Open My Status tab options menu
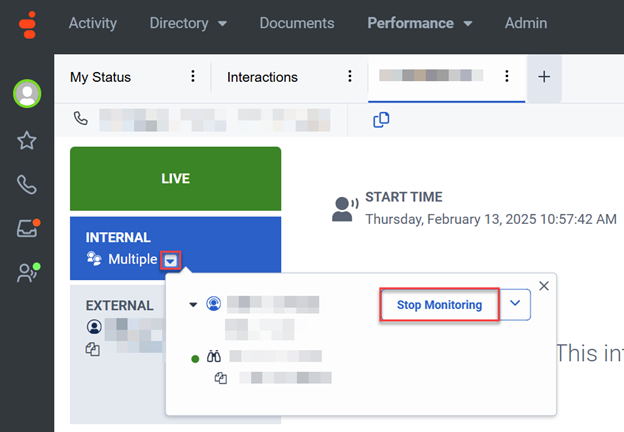Image resolution: width=624 pixels, height=432 pixels. (x=193, y=77)
